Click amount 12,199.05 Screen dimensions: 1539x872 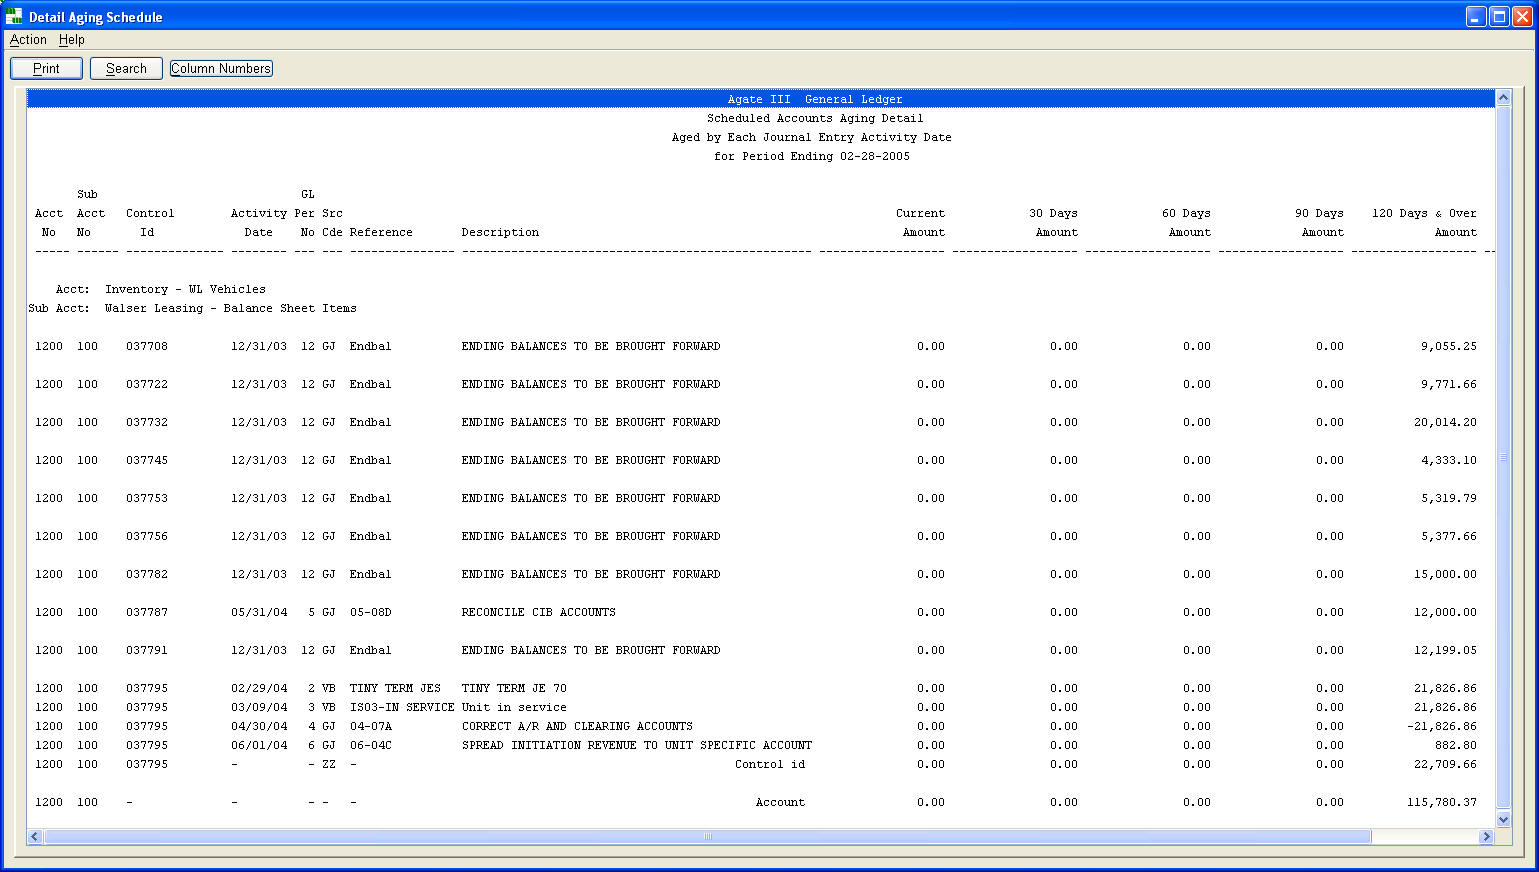1445,650
